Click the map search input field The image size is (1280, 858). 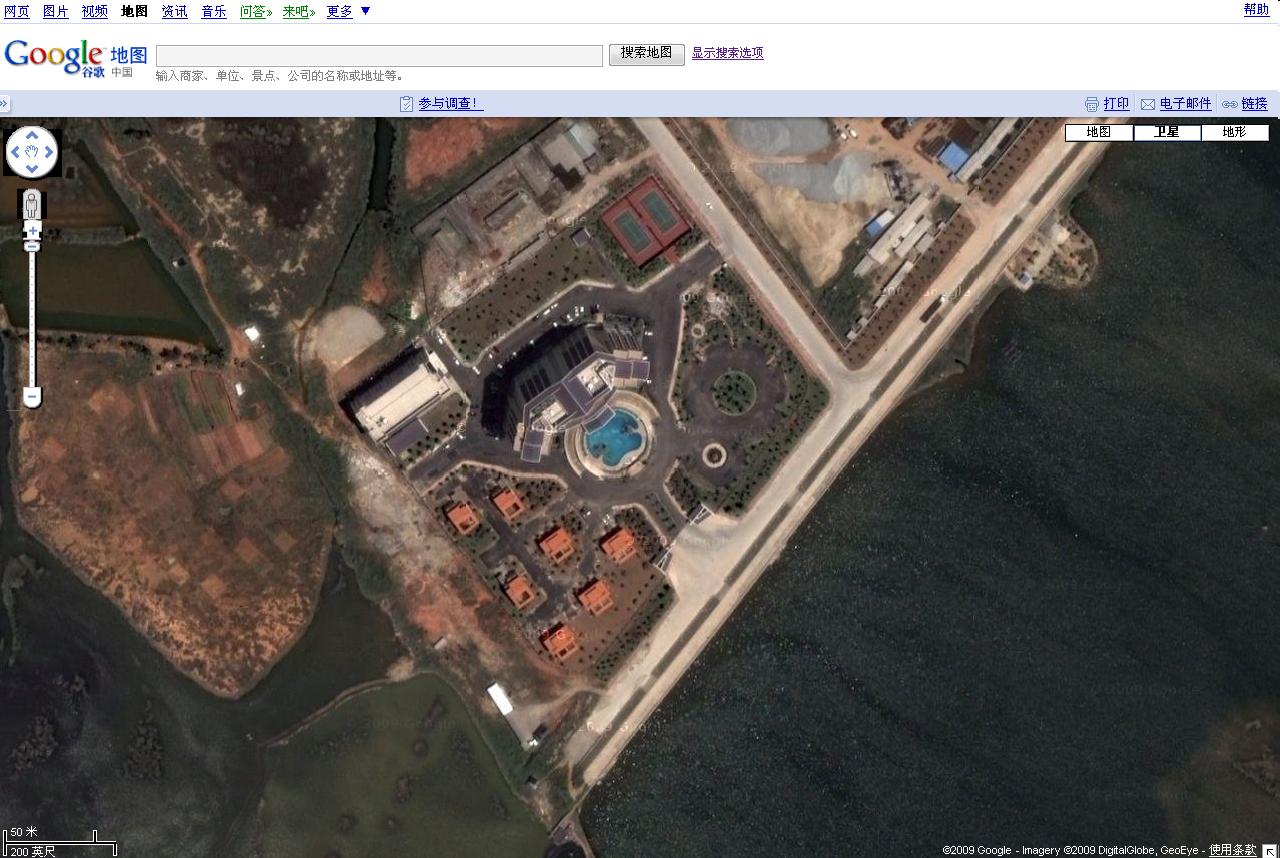pyautogui.click(x=379, y=55)
